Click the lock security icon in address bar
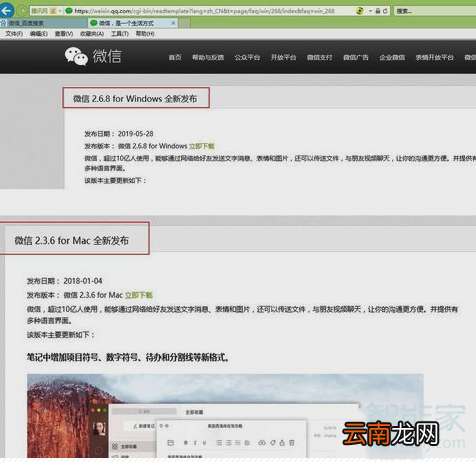The width and height of the screenshot is (476, 462). click(x=378, y=11)
